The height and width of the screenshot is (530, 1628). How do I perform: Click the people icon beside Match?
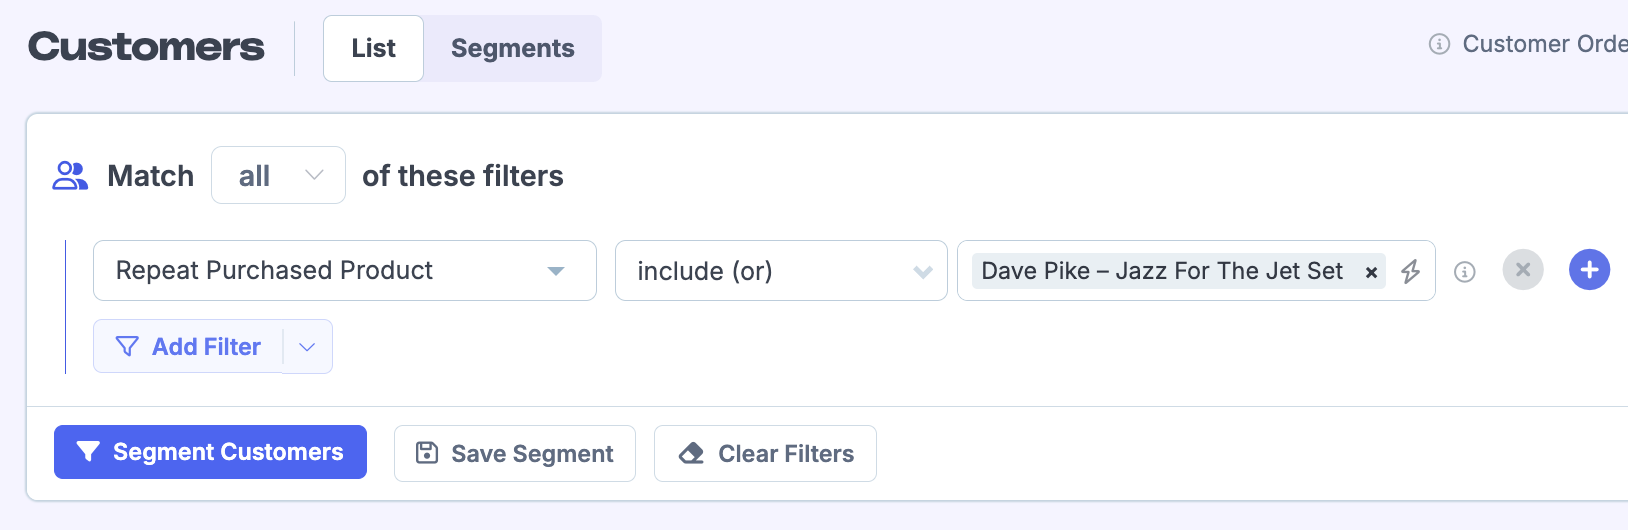pyautogui.click(x=70, y=176)
